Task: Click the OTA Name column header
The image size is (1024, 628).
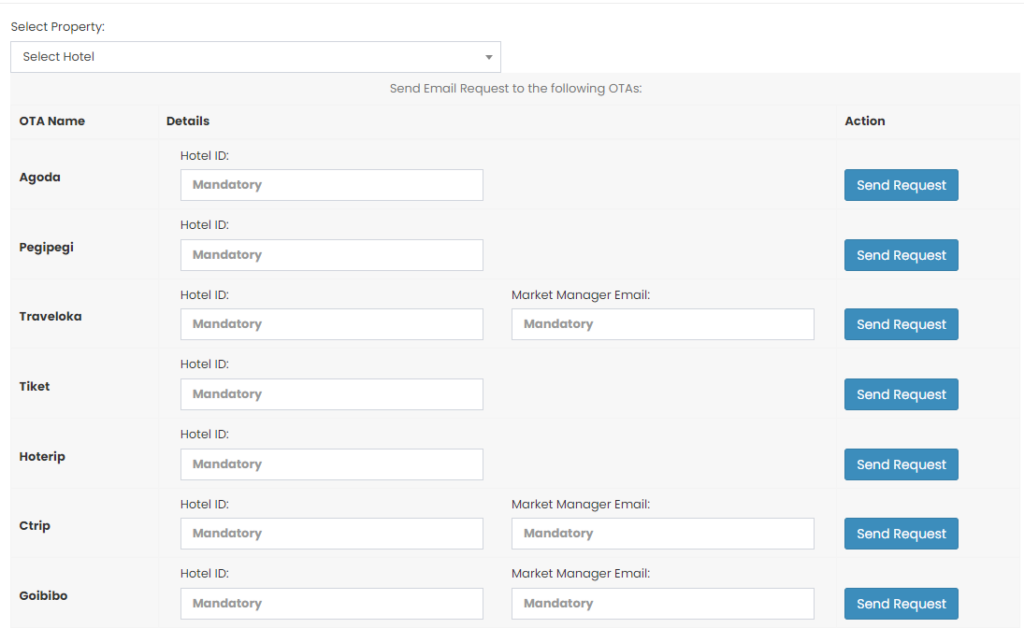Action: coord(52,121)
